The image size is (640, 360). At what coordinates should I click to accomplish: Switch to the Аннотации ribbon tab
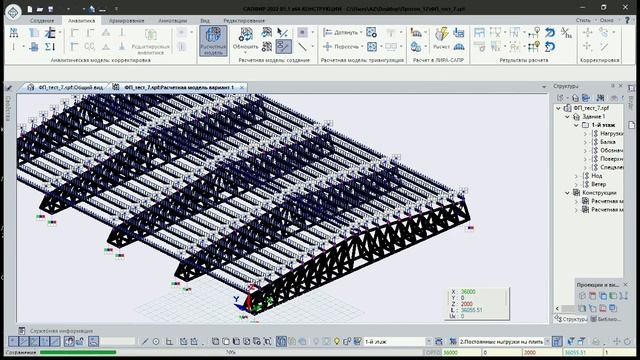tap(173, 20)
